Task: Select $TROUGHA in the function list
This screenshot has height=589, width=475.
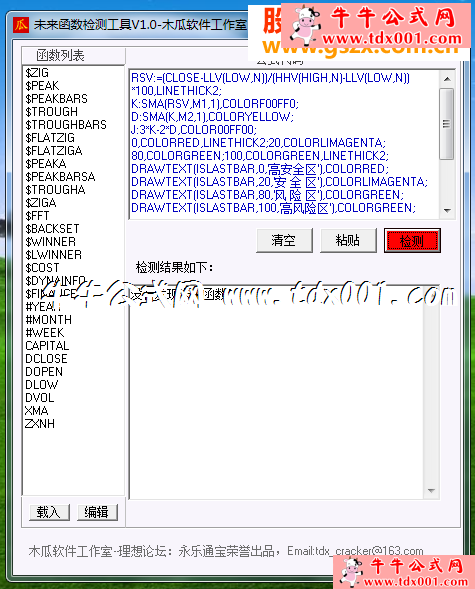Action: tap(55, 190)
